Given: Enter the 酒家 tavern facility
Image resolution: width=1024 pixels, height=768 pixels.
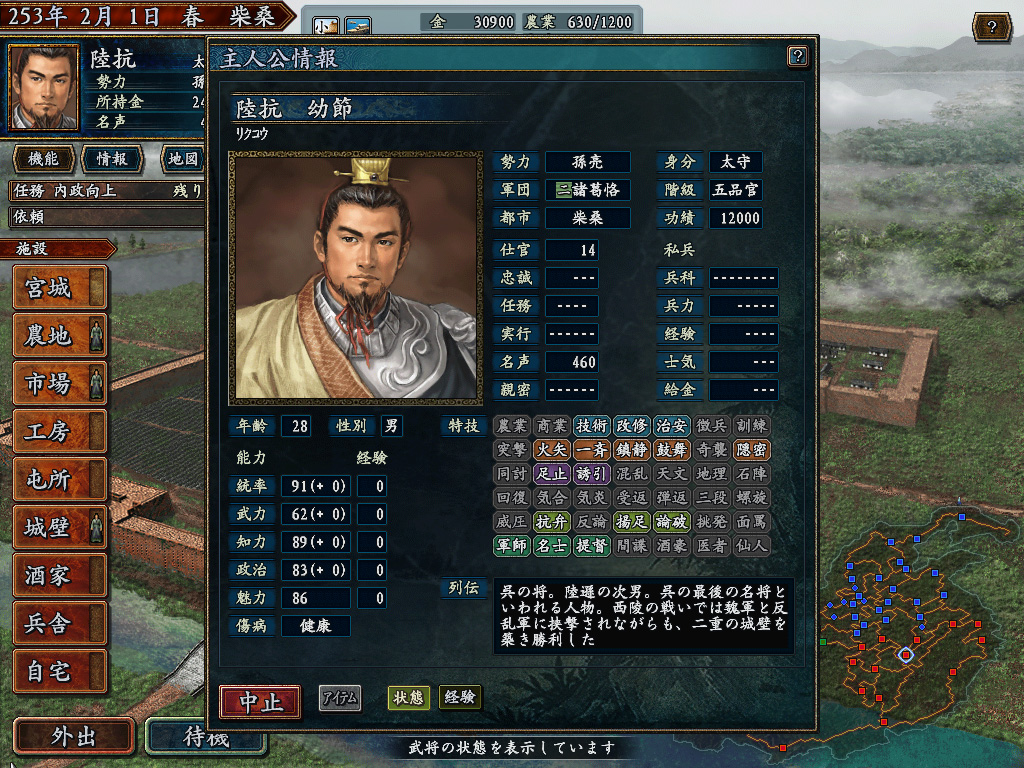Looking at the screenshot, I should [x=59, y=576].
